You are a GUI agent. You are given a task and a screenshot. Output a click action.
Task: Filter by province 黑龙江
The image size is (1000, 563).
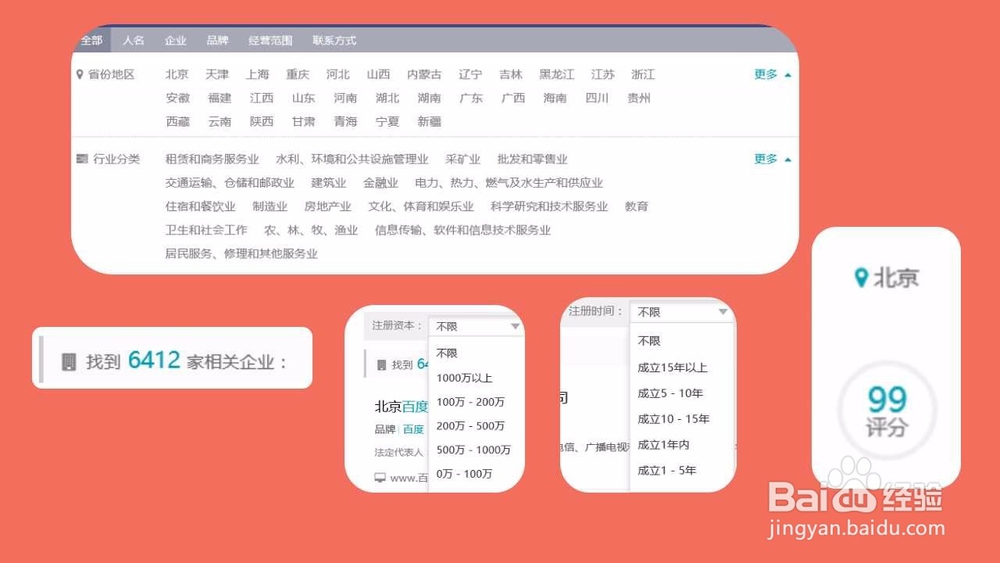click(557, 75)
